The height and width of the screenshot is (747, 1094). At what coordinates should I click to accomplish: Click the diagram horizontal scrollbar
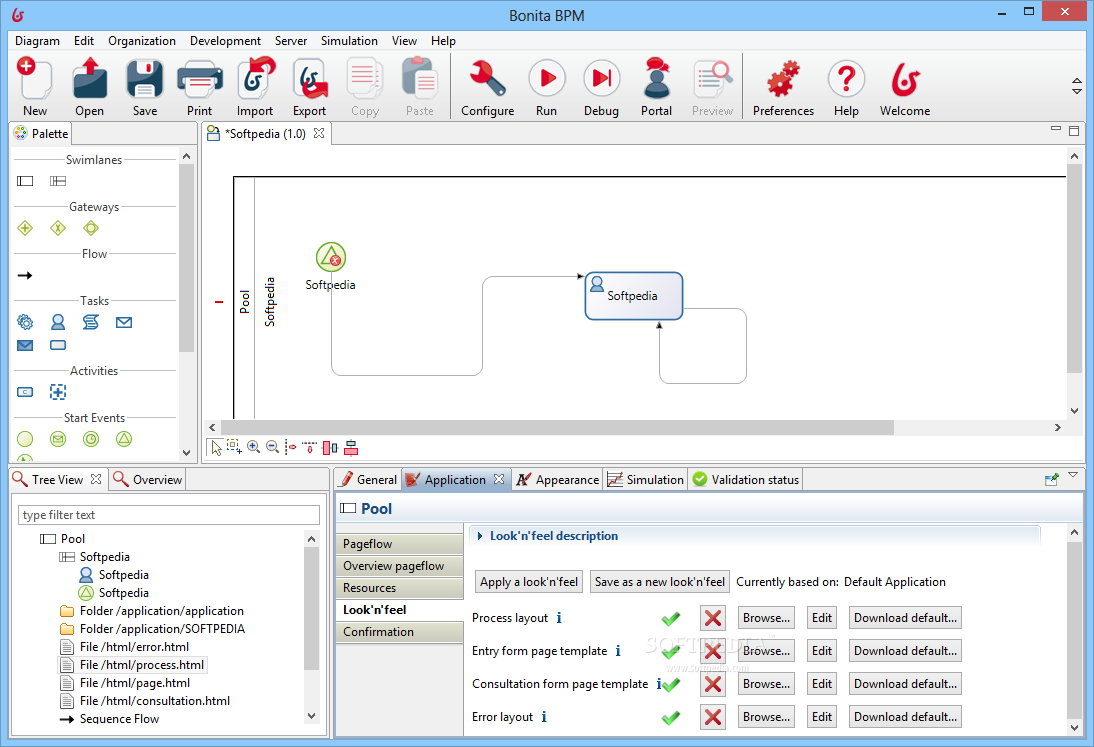tap(557, 427)
